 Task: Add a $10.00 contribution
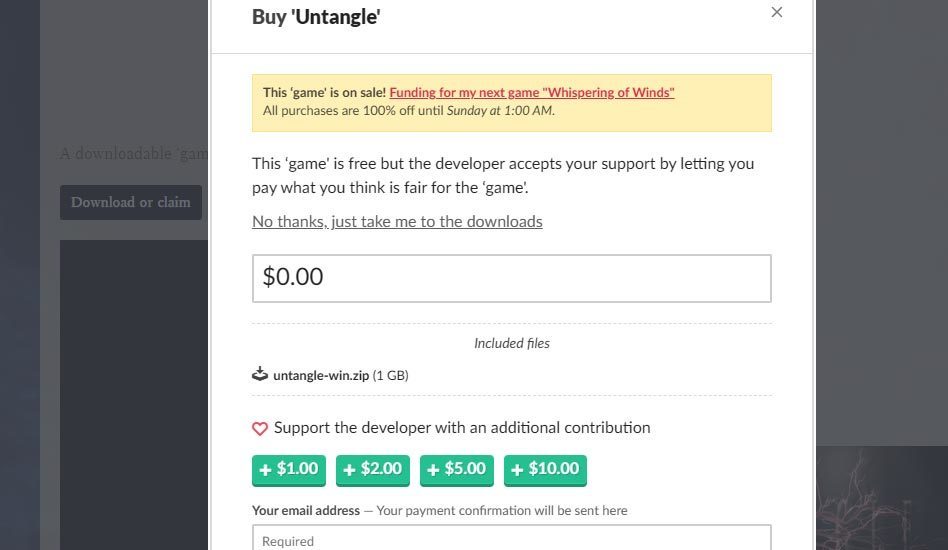545,470
